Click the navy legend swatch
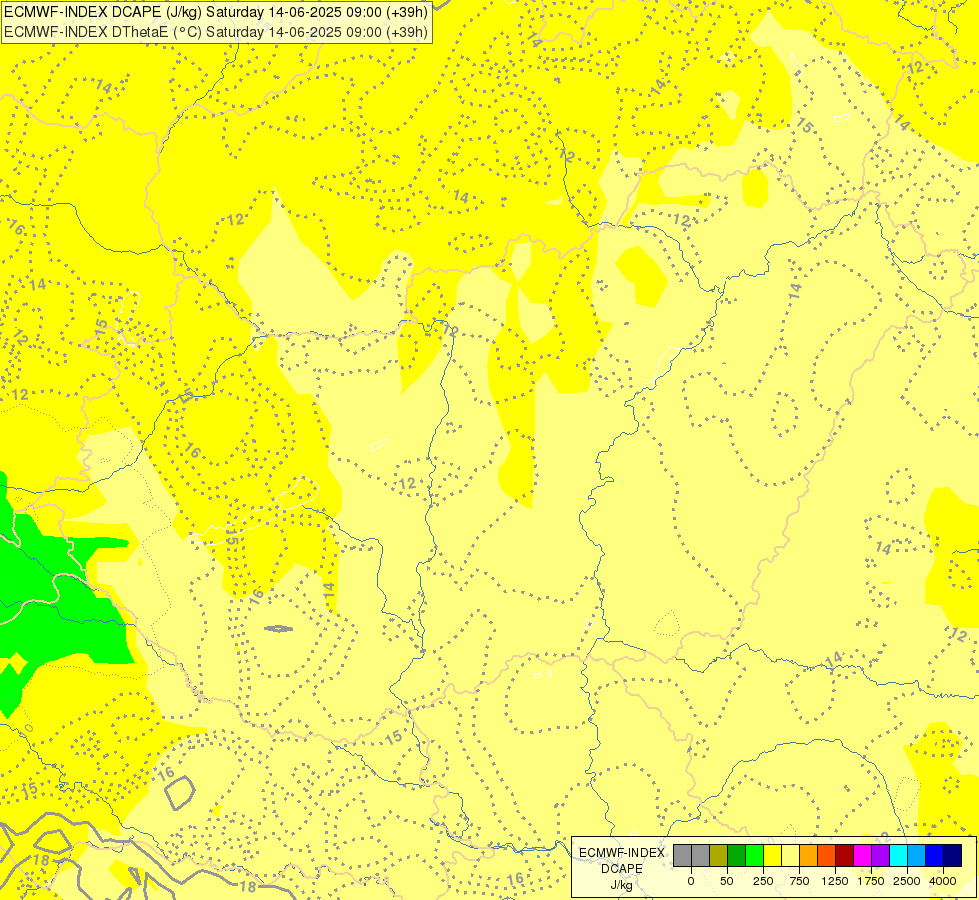Viewport: 979px width, 900px height. (x=953, y=855)
